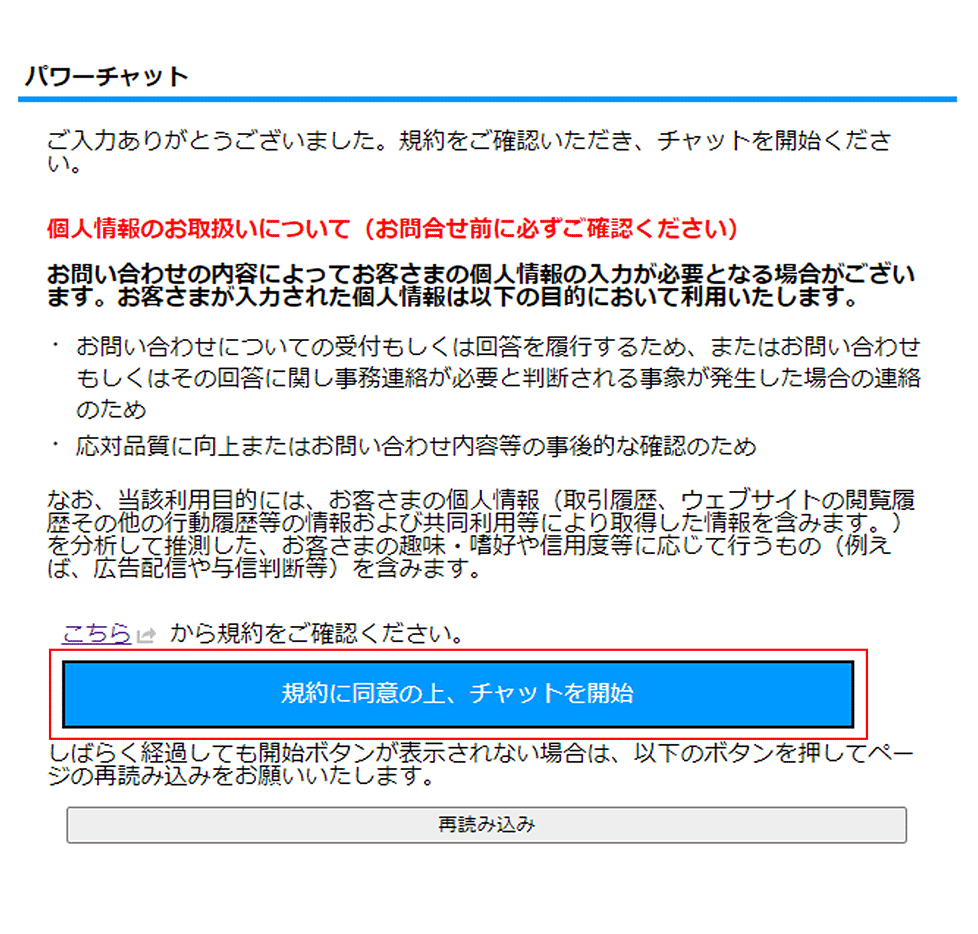978x934 pixels.
Task: Click the しばらく経過しても開始ボタン notice text
Action: click(x=481, y=764)
